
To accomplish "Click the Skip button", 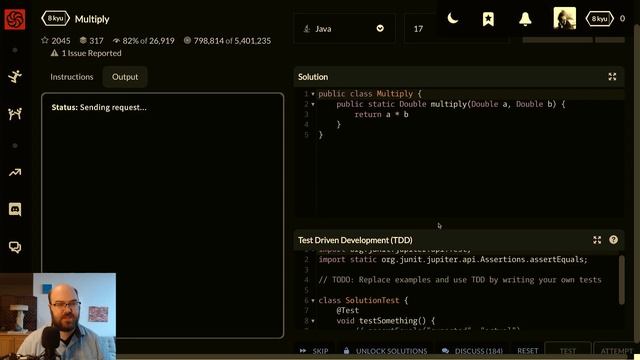I will [x=314, y=351].
